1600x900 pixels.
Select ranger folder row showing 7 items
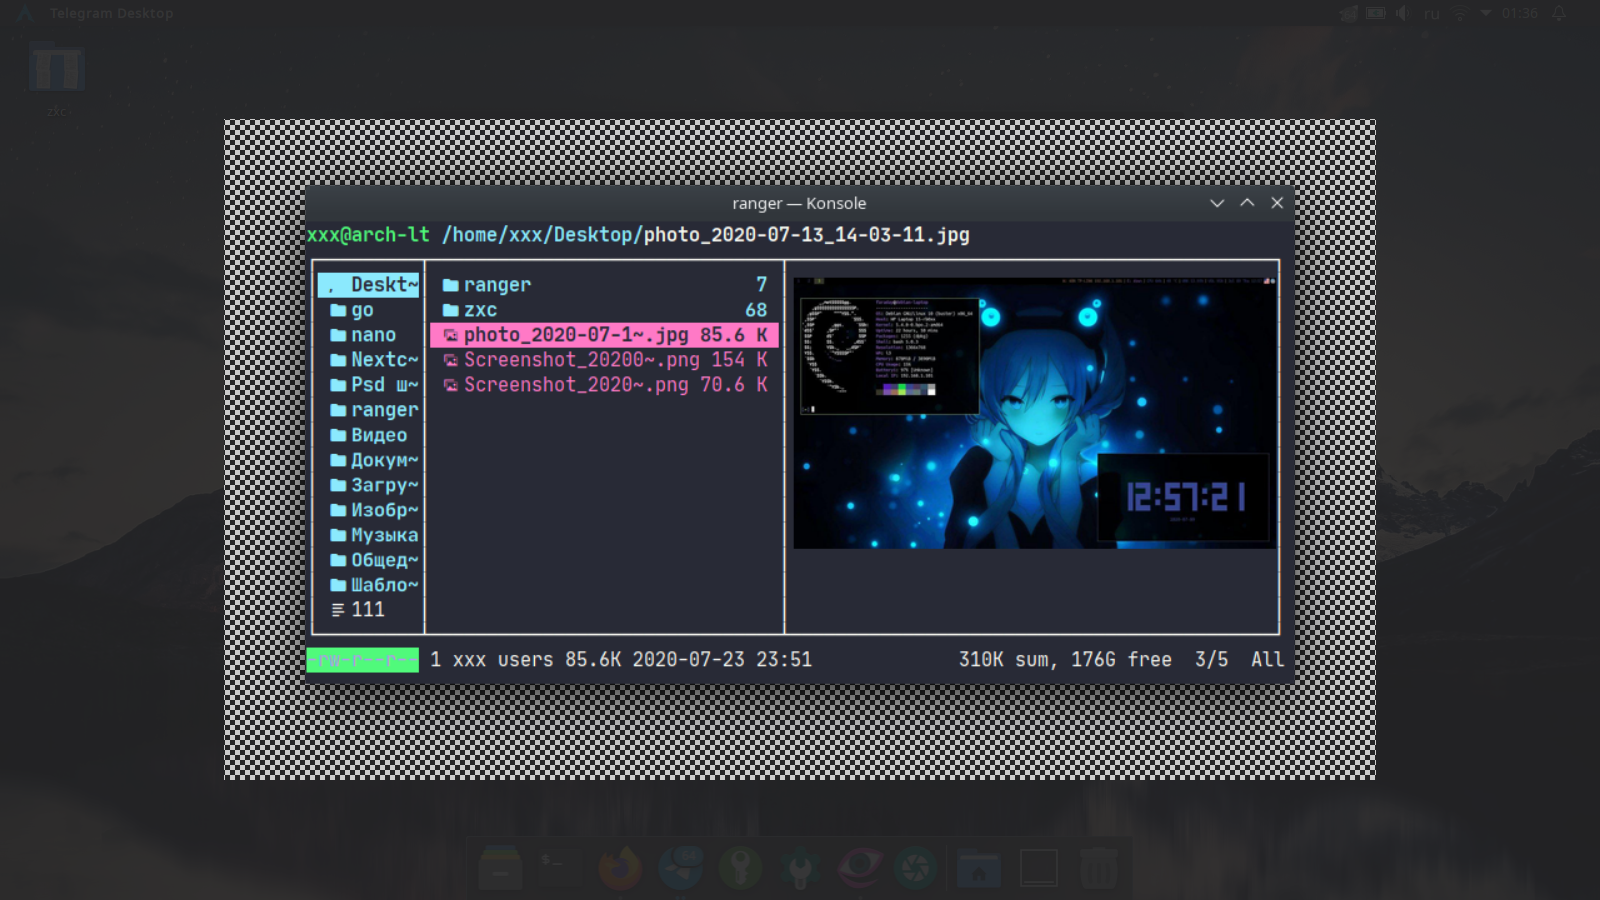tap(604, 285)
